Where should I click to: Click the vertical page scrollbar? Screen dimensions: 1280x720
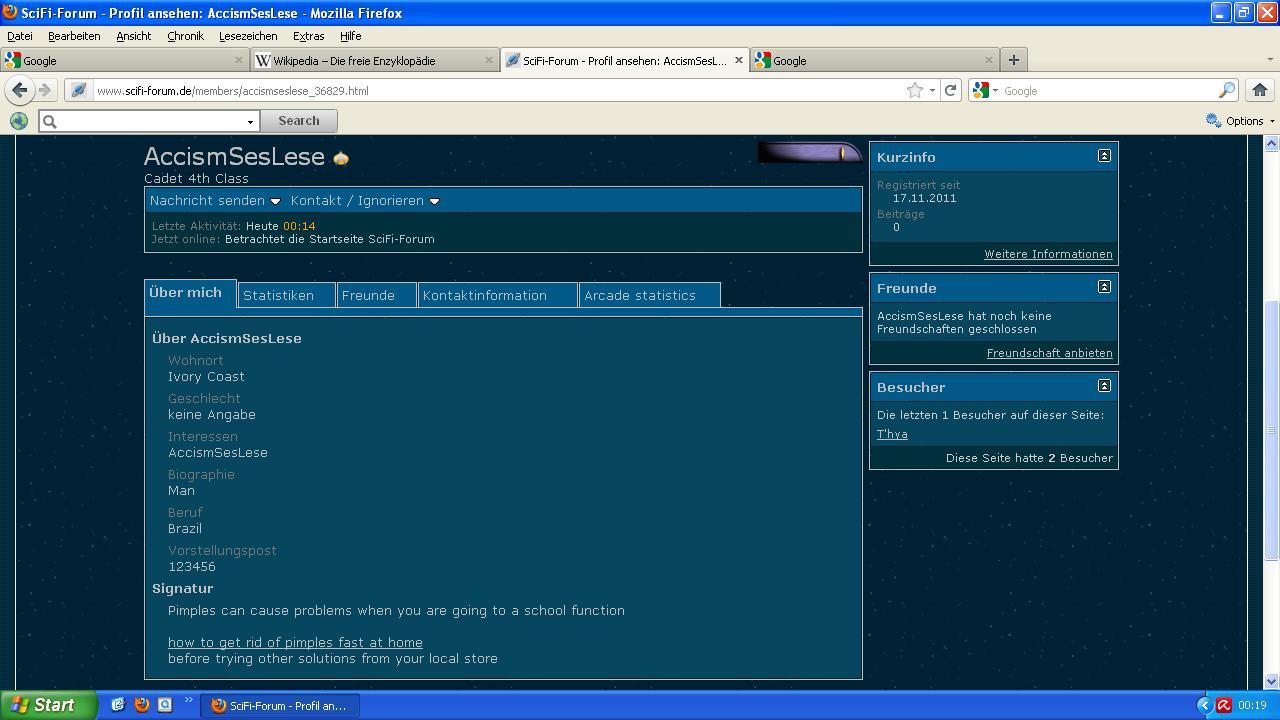(x=1272, y=430)
